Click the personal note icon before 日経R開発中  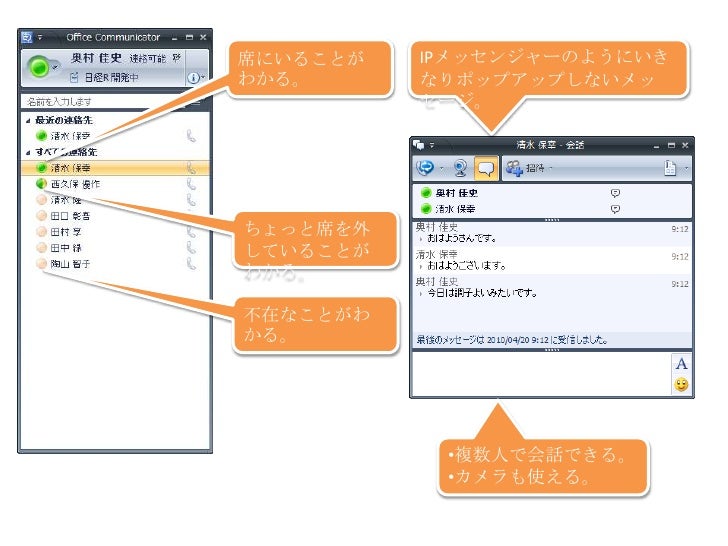click(x=74, y=78)
